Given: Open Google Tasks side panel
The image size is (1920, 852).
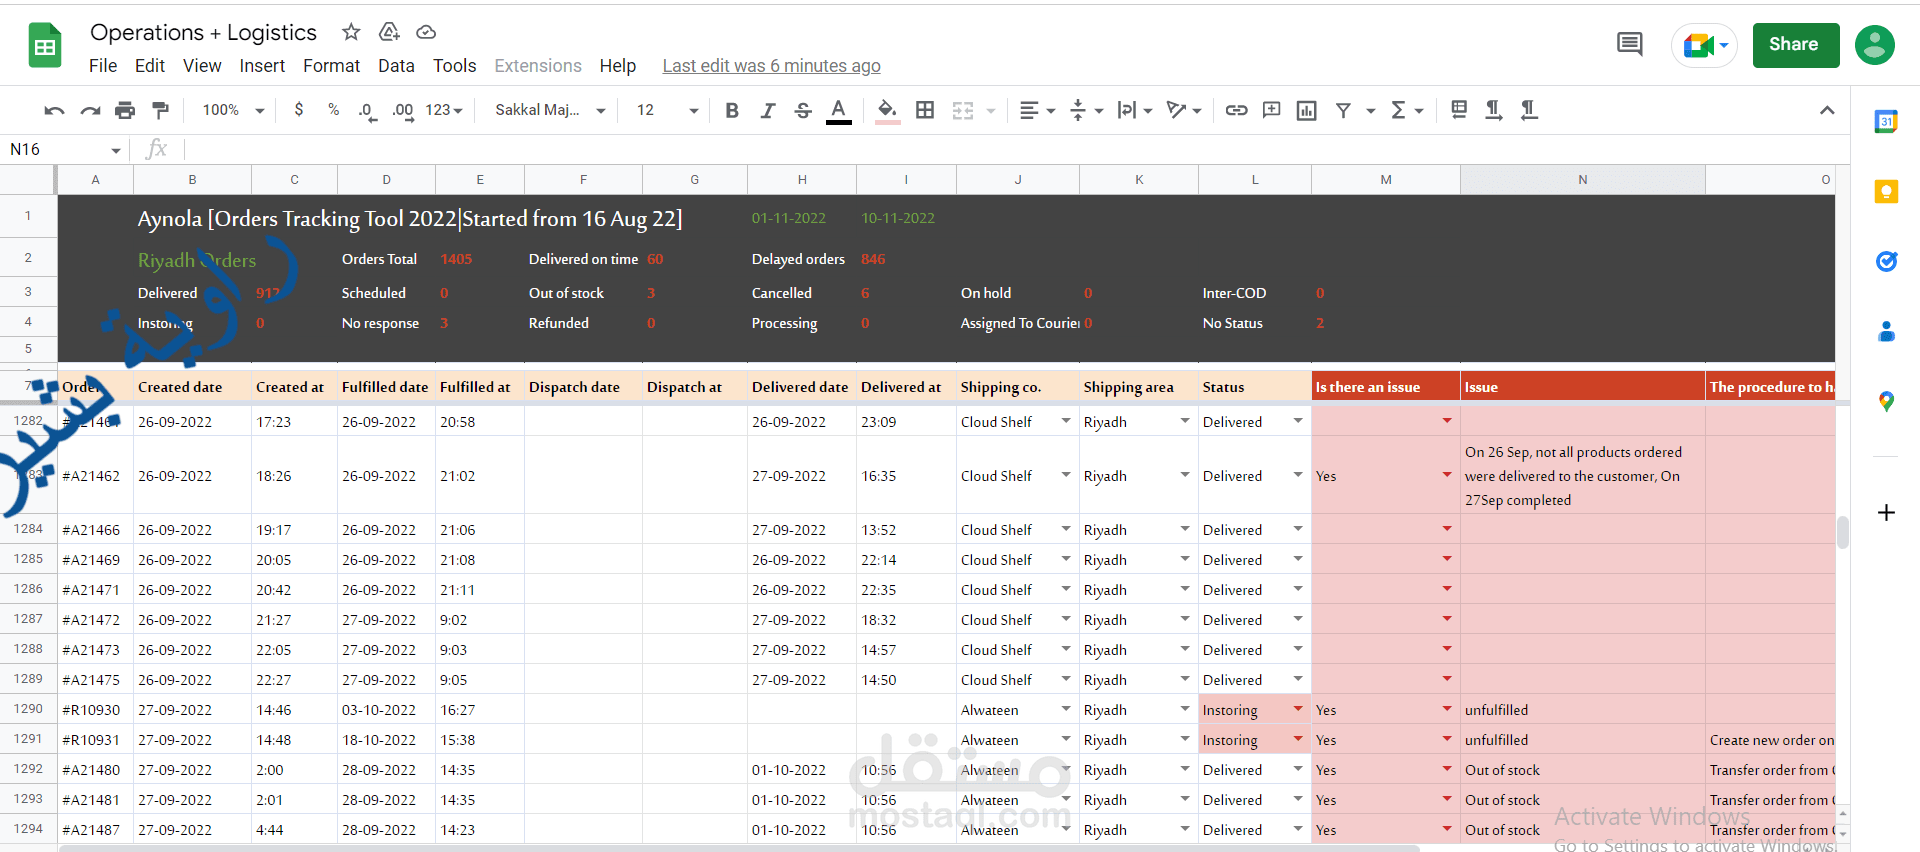Looking at the screenshot, I should (1886, 261).
